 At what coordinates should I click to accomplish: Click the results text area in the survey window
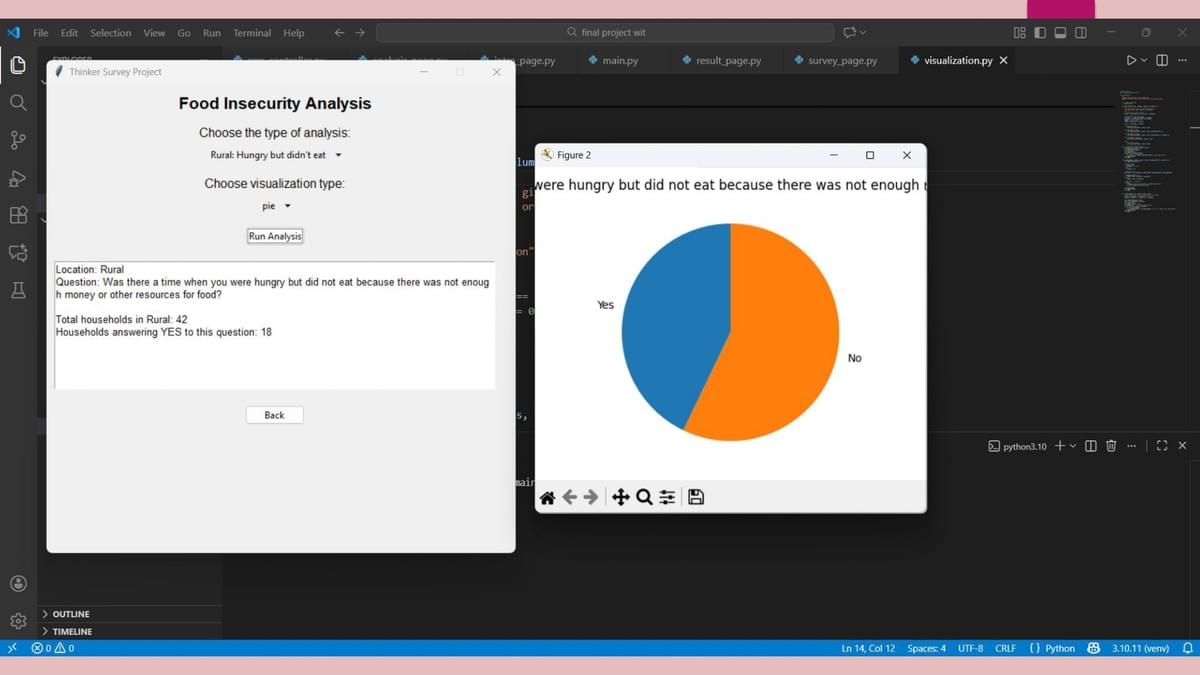(275, 326)
